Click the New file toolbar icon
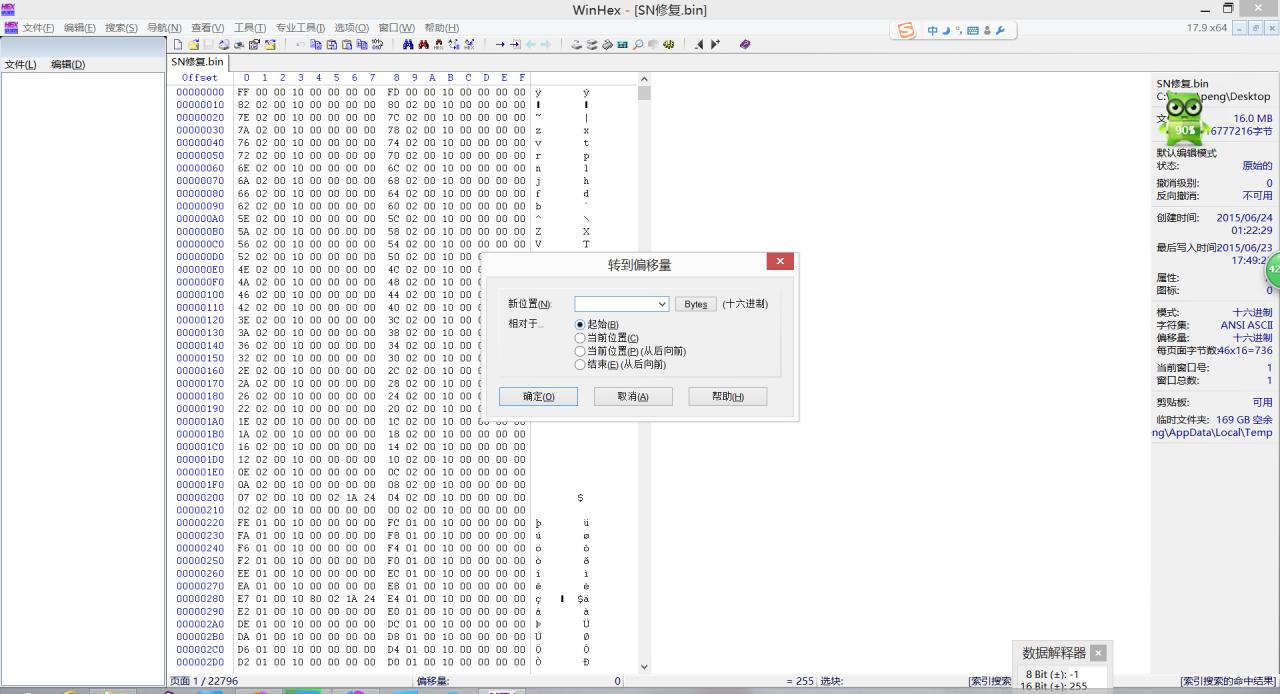This screenshot has width=1280, height=694. click(177, 44)
